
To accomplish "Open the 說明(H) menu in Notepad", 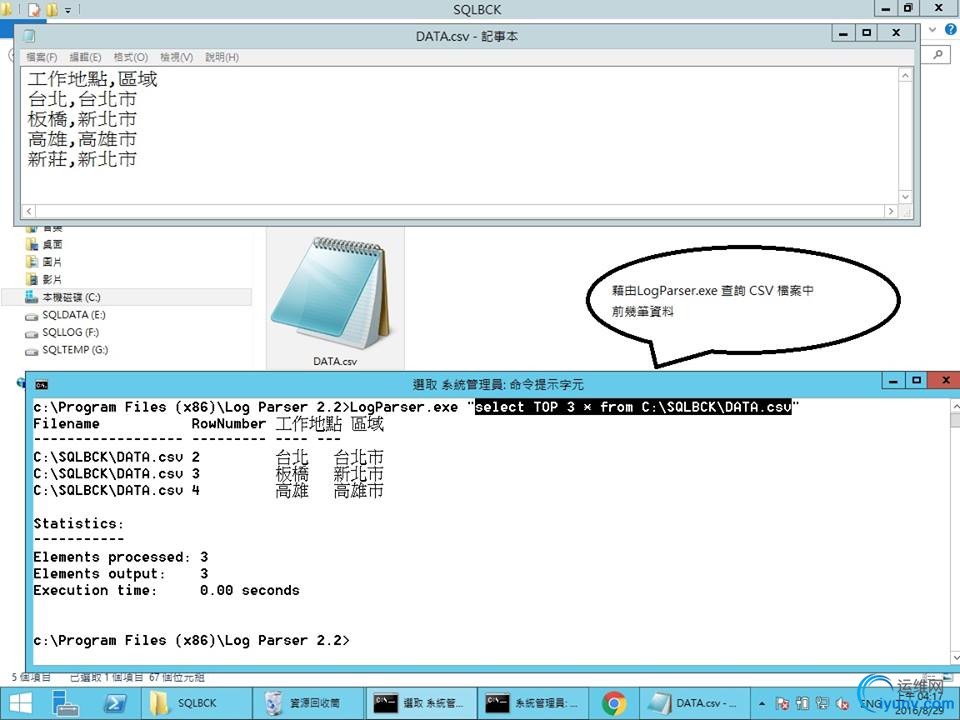I will [x=222, y=57].
